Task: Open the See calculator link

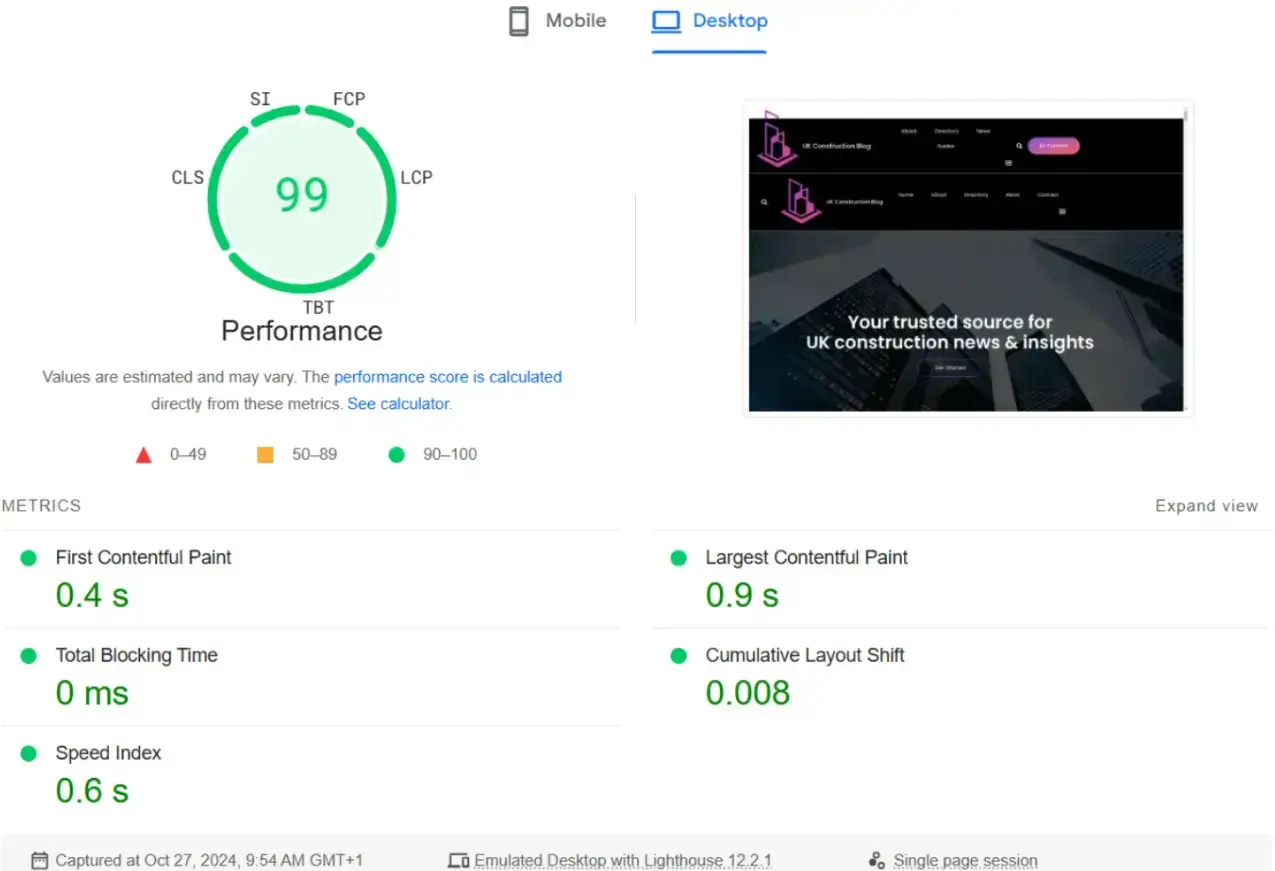Action: [x=397, y=403]
